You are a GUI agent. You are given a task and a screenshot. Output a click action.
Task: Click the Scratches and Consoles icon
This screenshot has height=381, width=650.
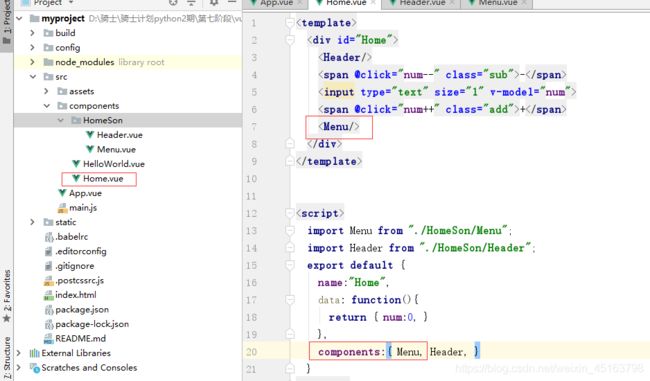point(34,367)
